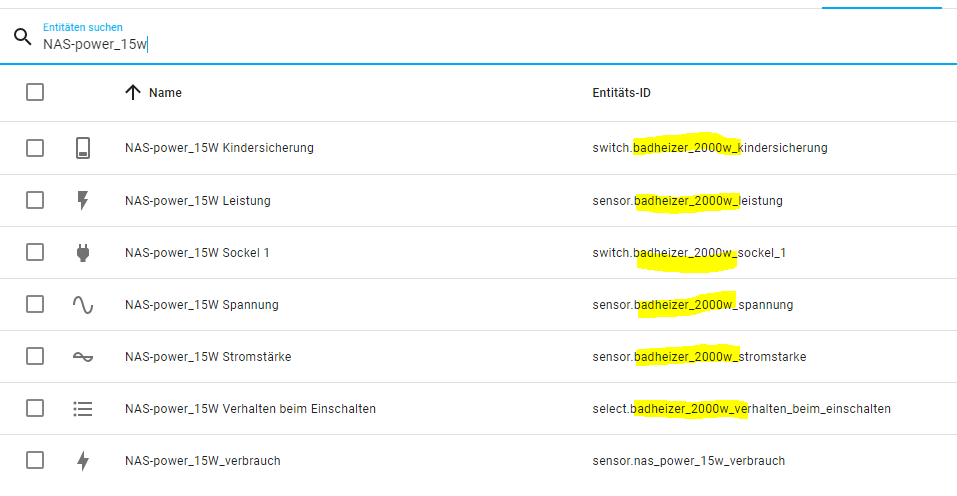Click the Kindersicherung phone icon
The width and height of the screenshot is (957, 496).
83,148
